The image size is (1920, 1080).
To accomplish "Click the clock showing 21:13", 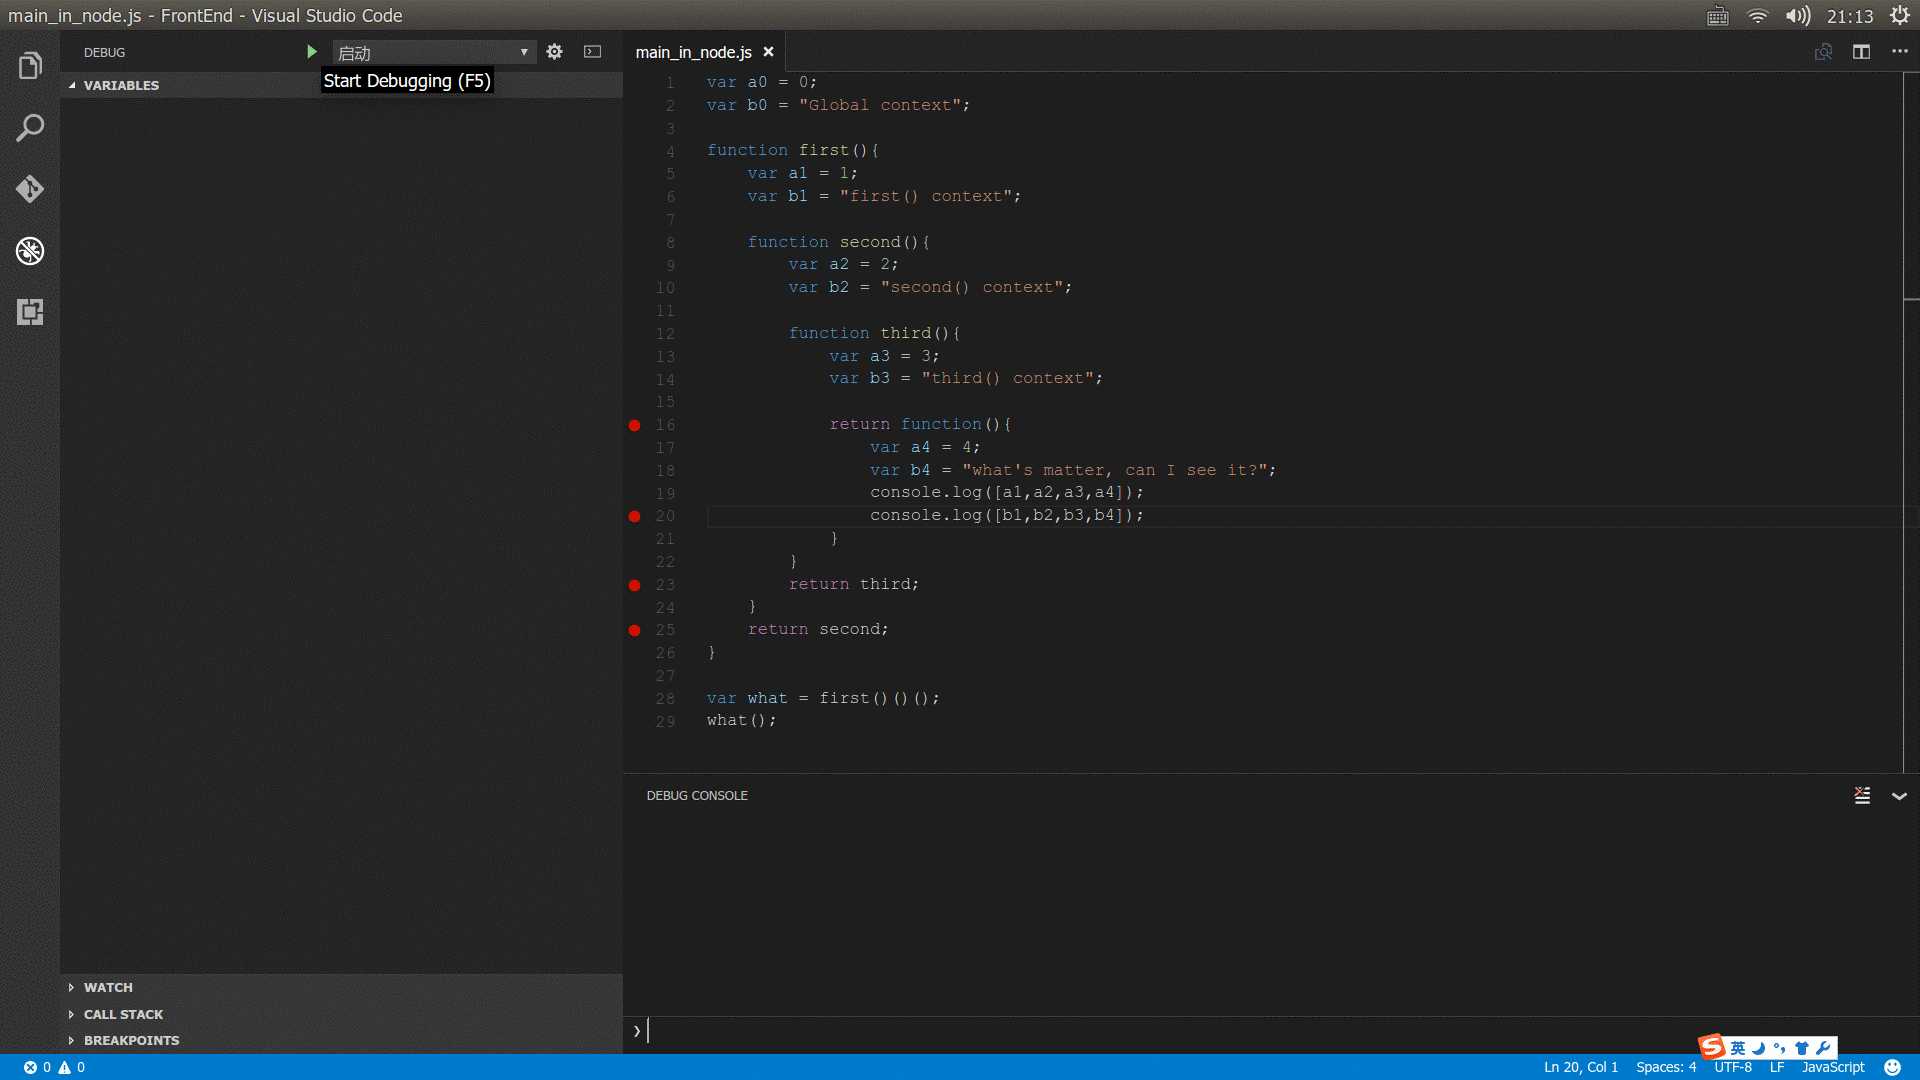I will tap(1850, 16).
